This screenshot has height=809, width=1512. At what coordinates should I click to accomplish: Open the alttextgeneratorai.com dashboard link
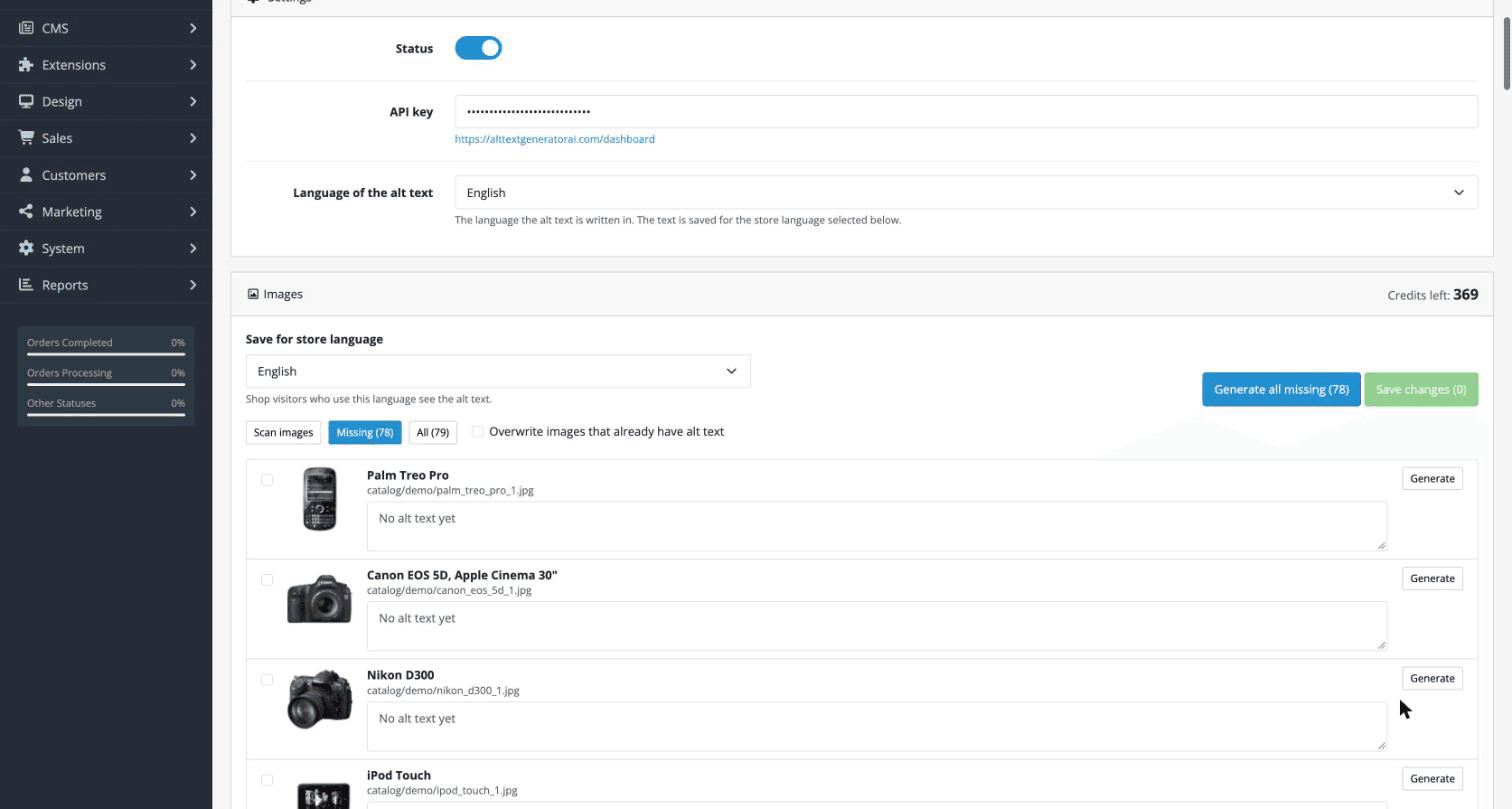(x=555, y=139)
